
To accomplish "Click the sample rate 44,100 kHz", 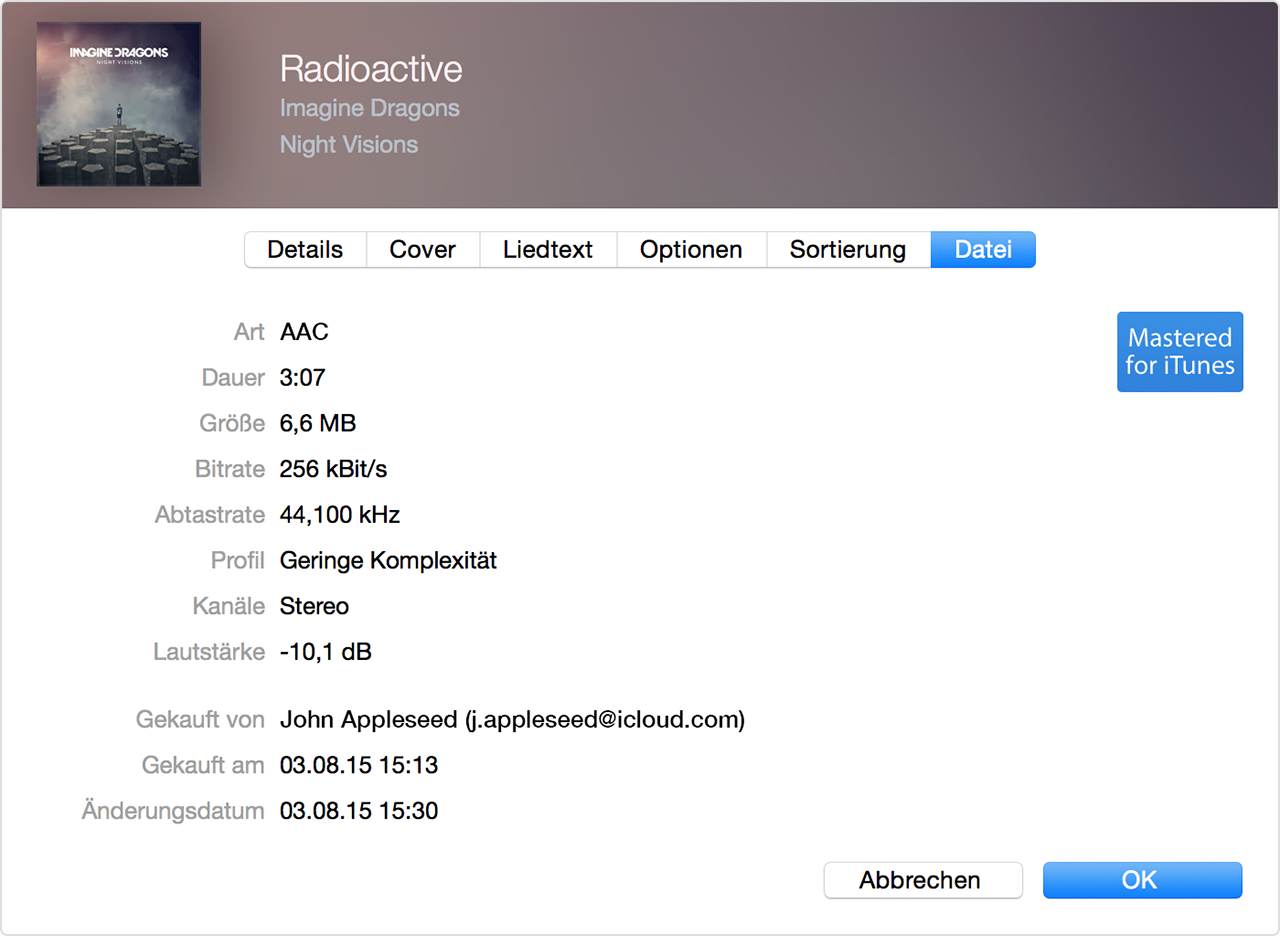I will point(340,515).
